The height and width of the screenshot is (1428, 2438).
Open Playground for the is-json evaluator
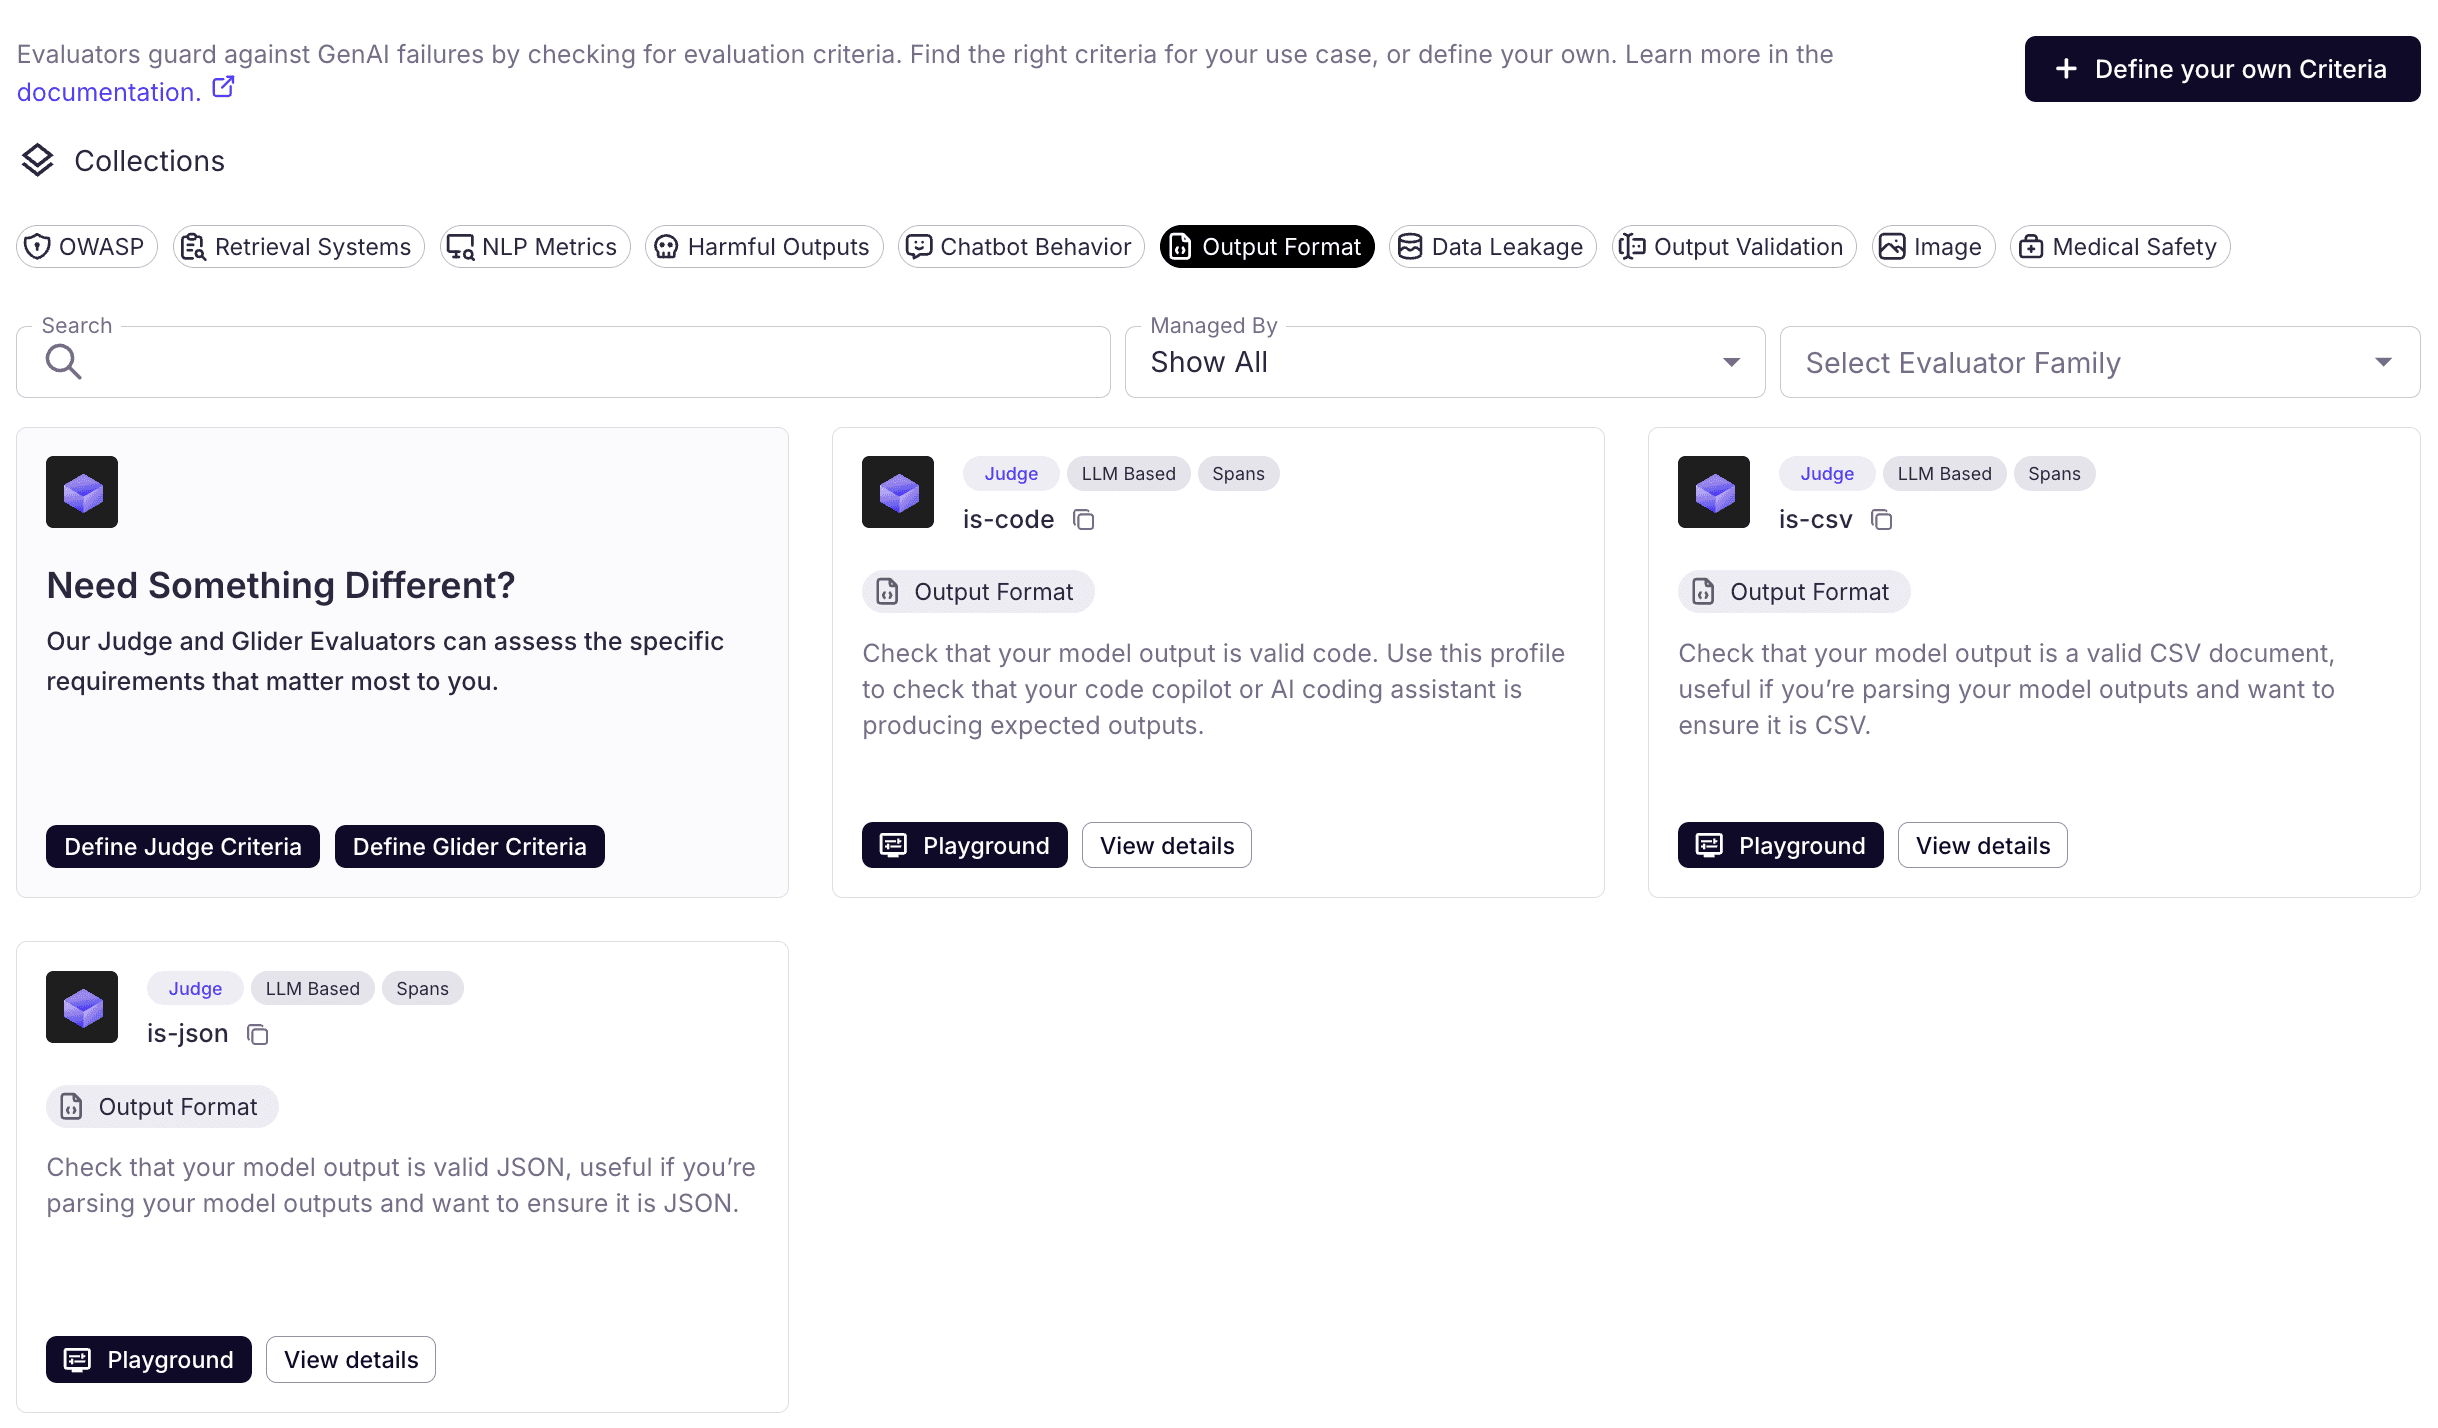click(149, 1360)
